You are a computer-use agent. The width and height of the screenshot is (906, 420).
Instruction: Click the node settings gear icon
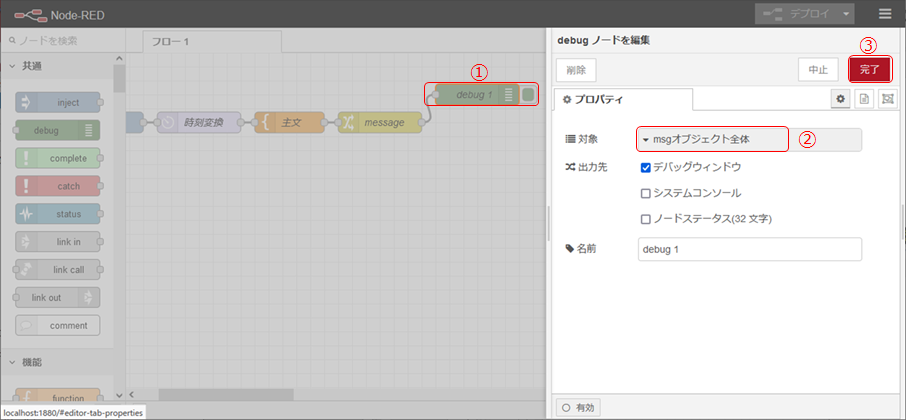click(841, 99)
